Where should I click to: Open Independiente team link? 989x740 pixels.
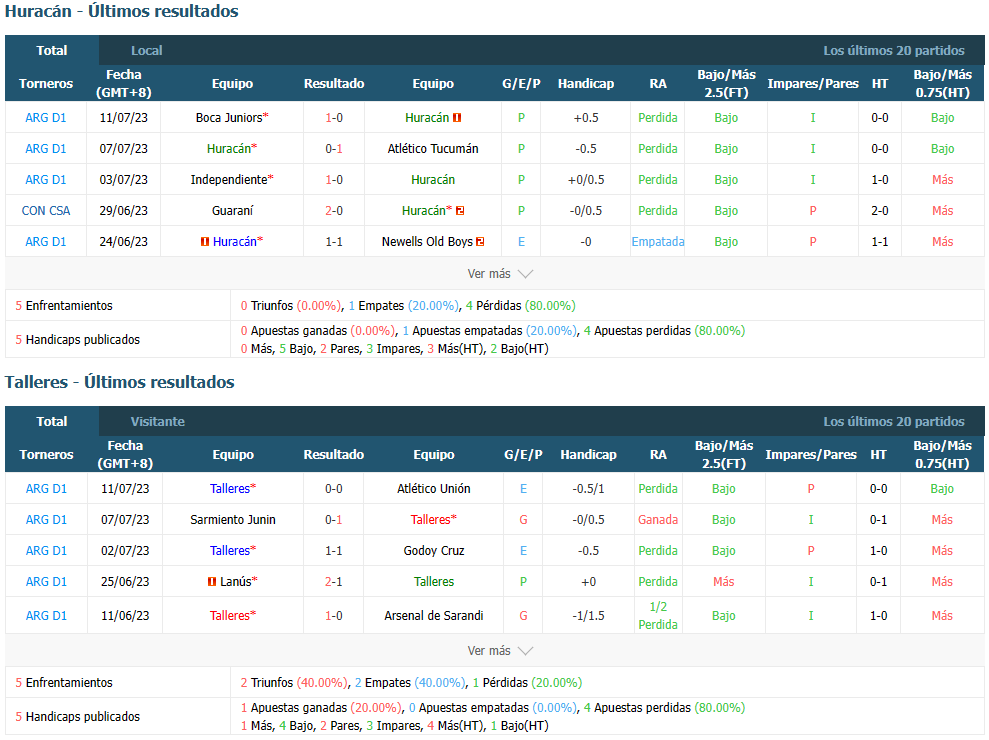229,180
